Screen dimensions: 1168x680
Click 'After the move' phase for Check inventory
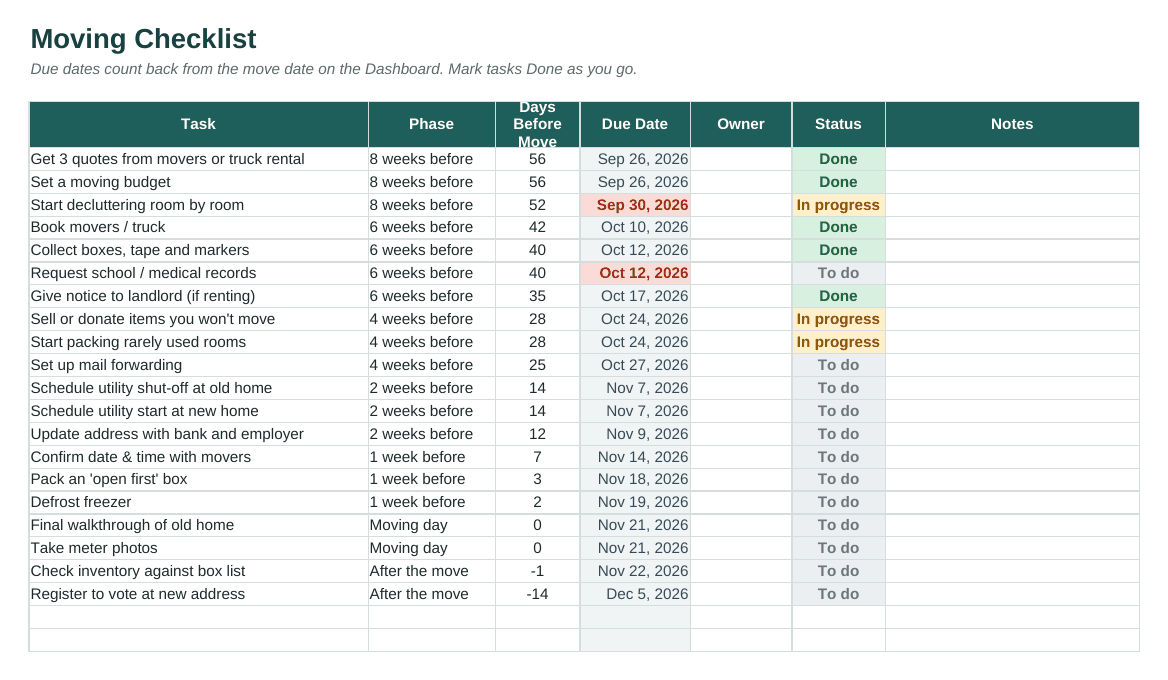click(x=431, y=572)
